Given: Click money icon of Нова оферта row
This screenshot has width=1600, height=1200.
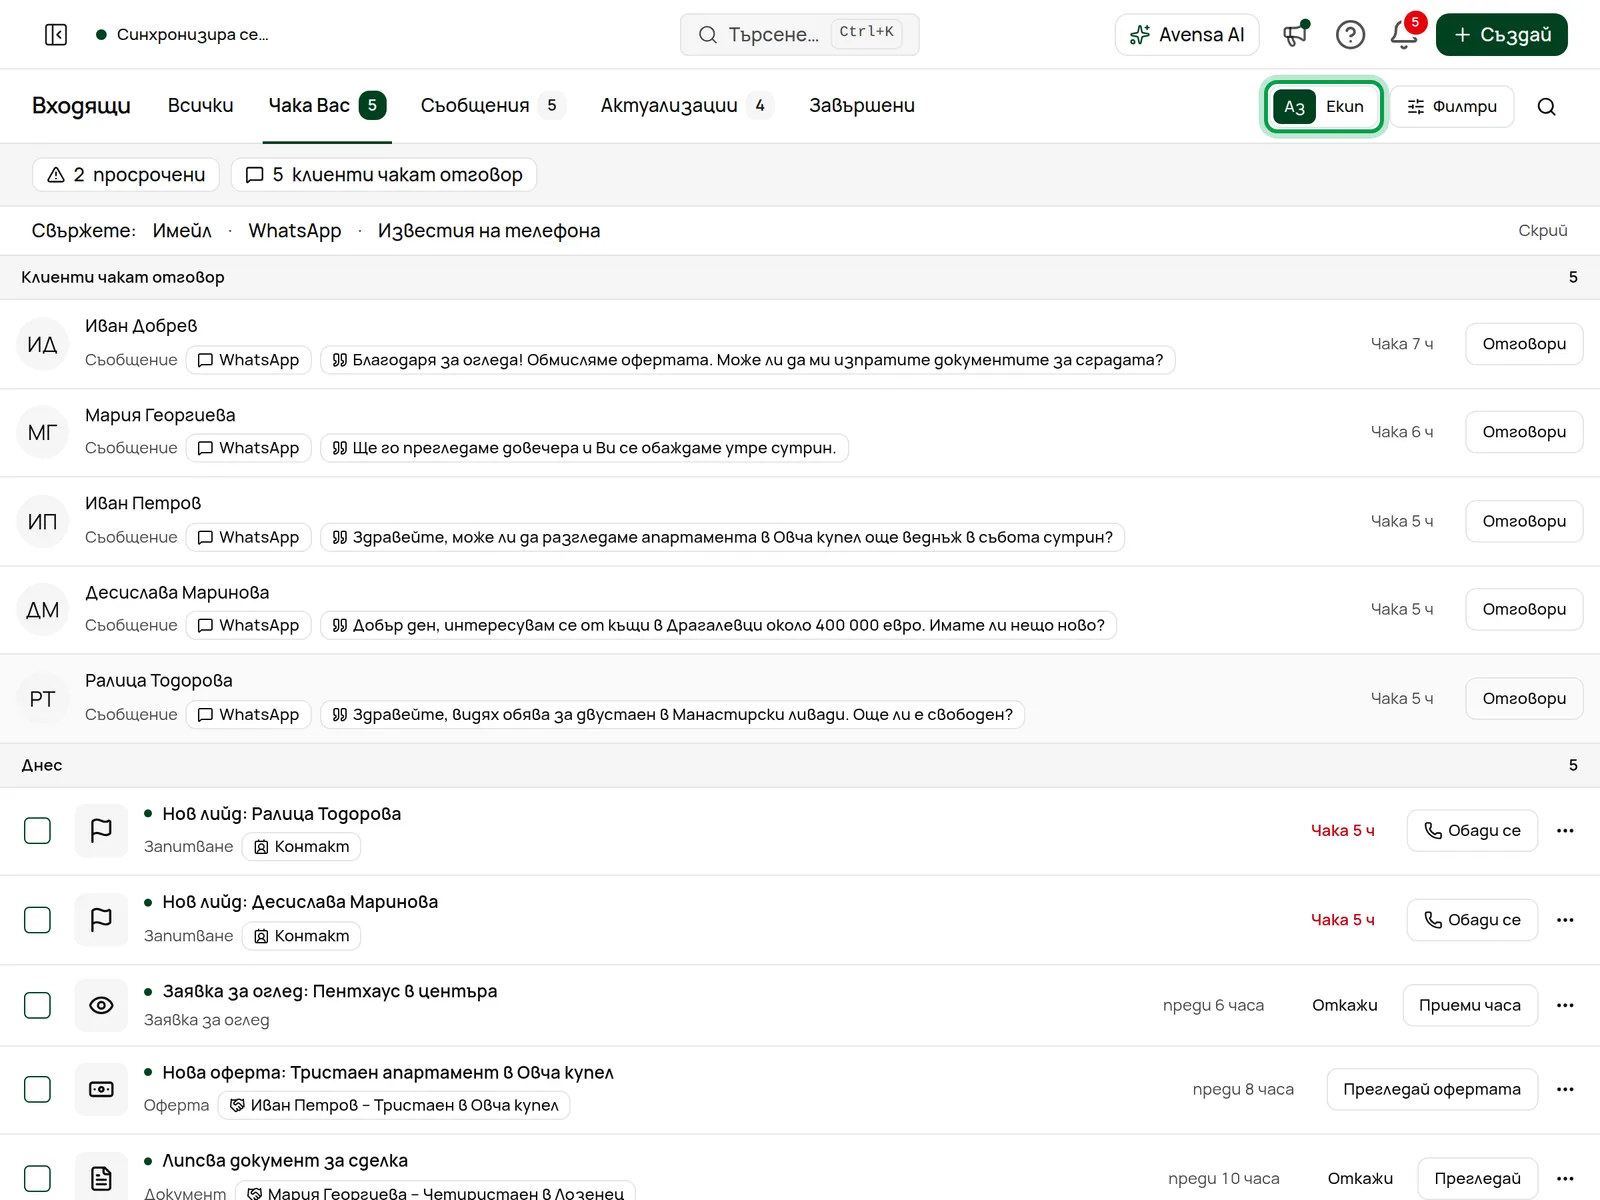Looking at the screenshot, I should [x=101, y=1090].
